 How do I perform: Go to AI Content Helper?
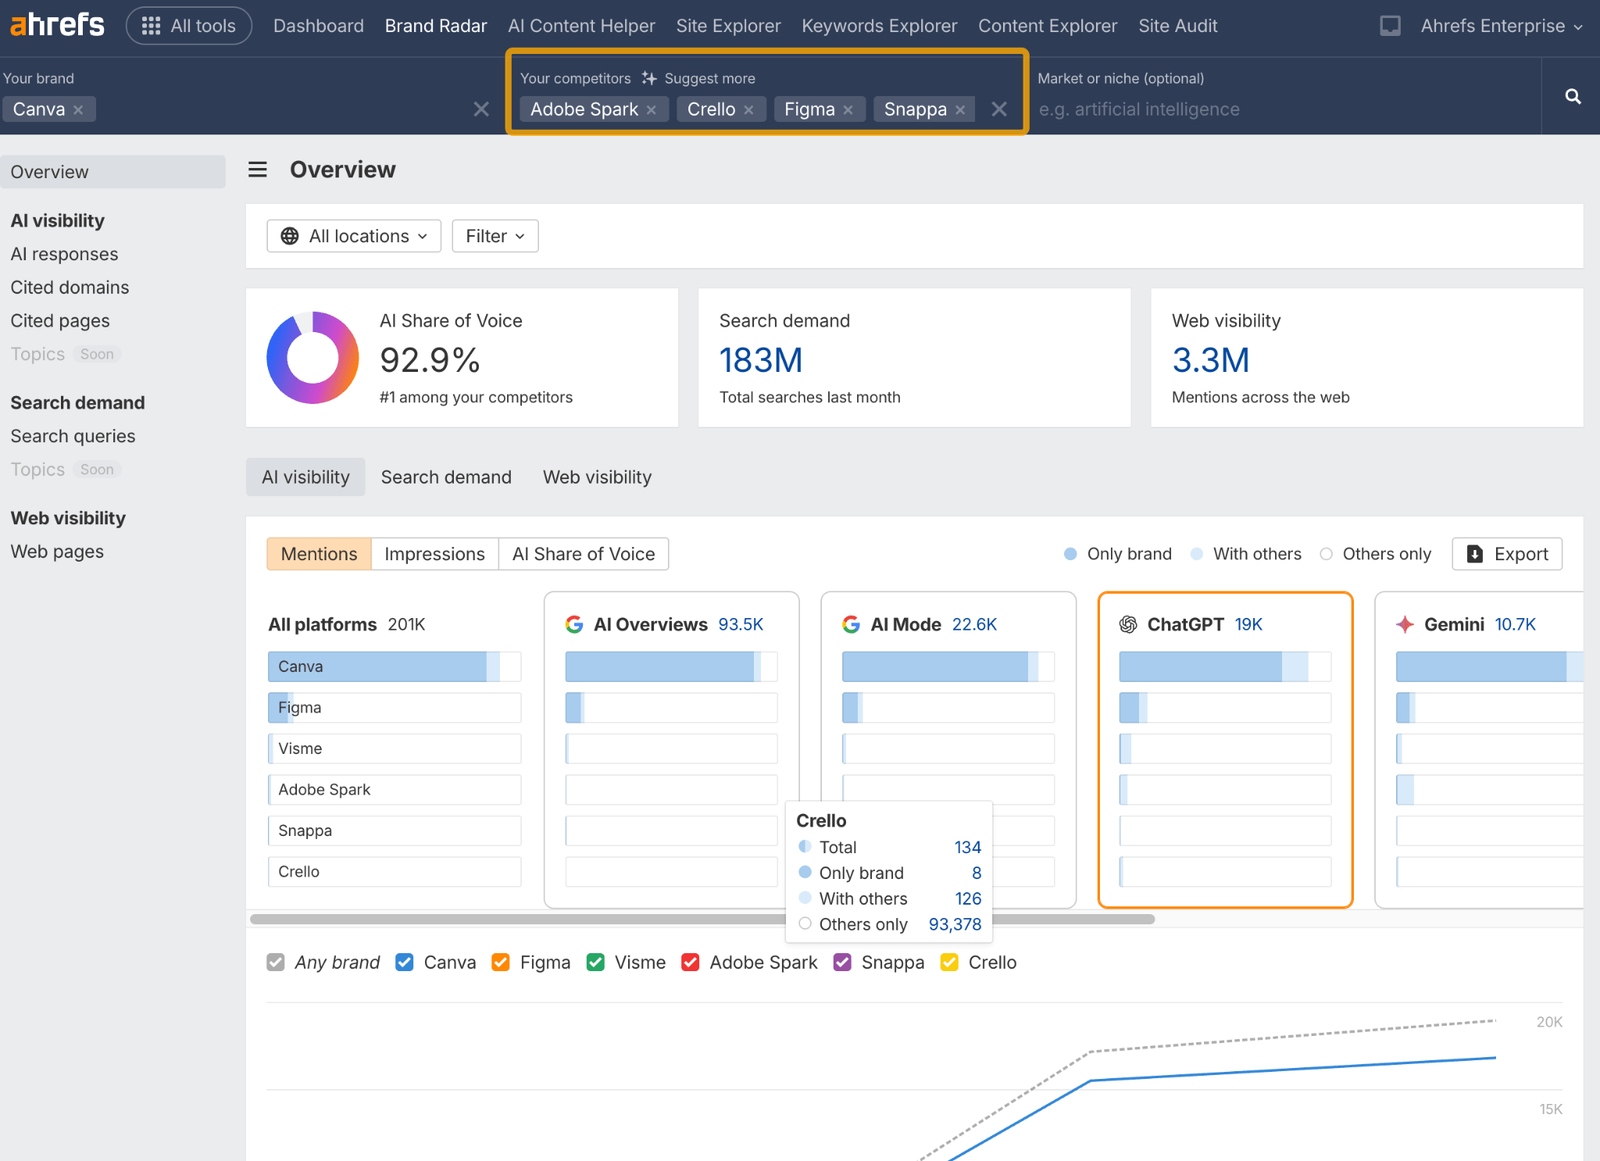(581, 26)
